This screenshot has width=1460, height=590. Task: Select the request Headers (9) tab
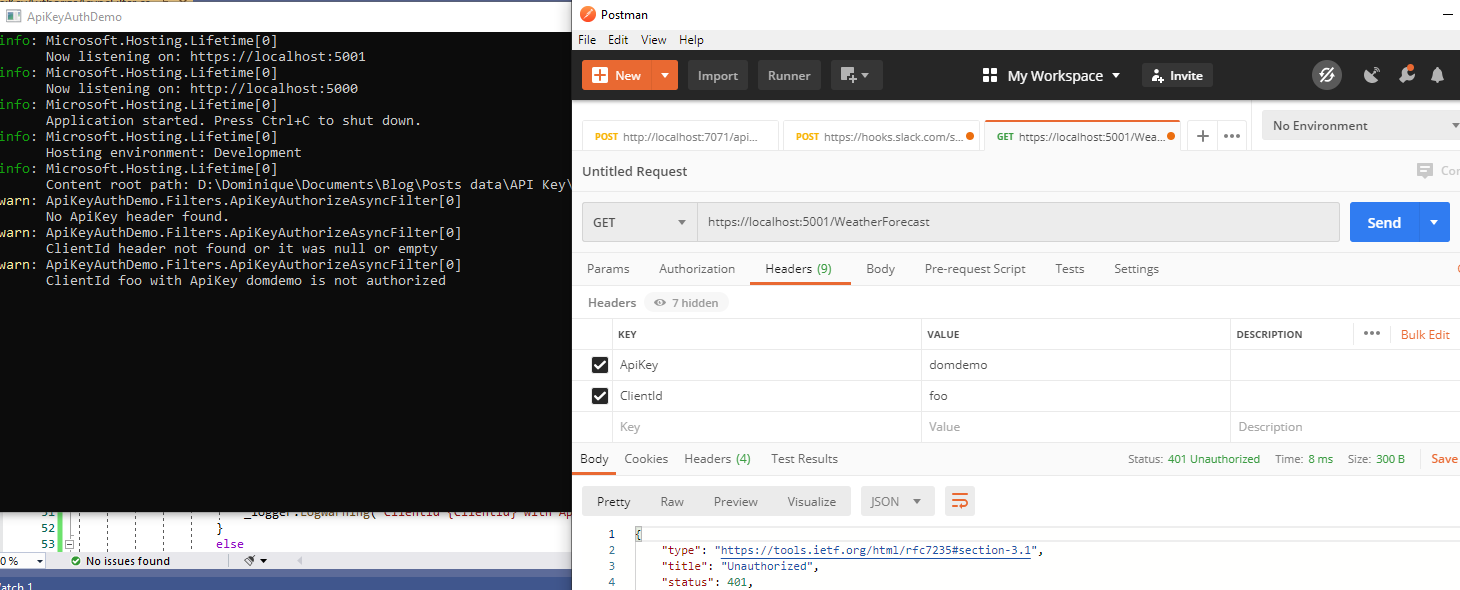tap(798, 269)
